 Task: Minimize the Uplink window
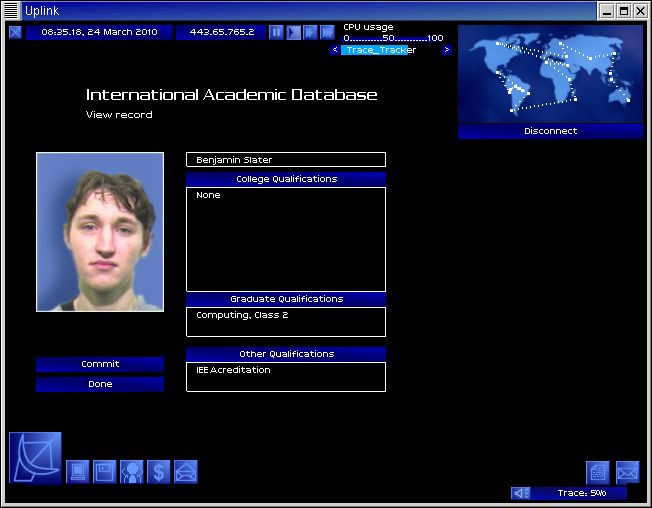[x=607, y=11]
